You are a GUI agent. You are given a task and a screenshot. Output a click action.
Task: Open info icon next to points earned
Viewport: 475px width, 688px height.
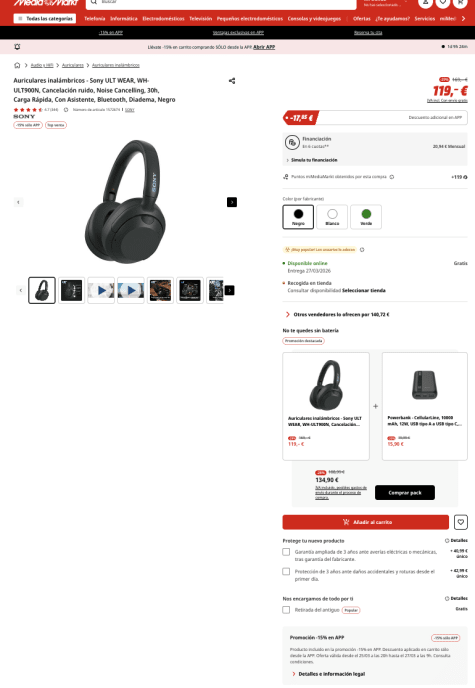pyautogui.click(x=392, y=177)
